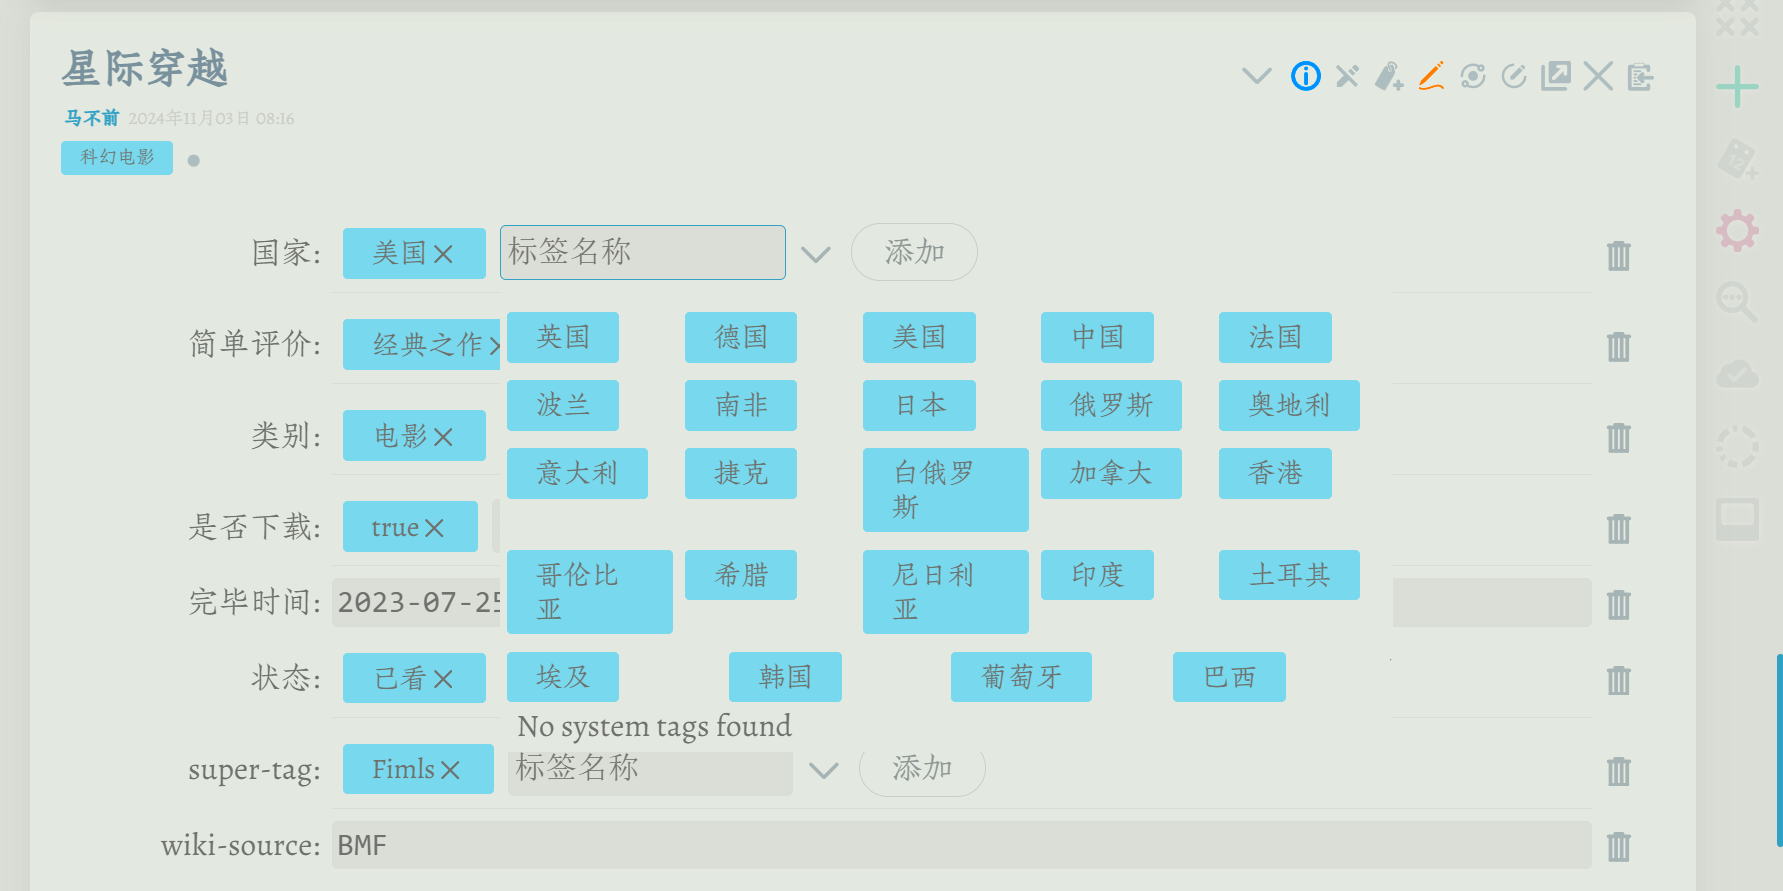1783x891 pixels.
Task: Close the 星际穿越 tiddler
Action: click(x=1598, y=76)
